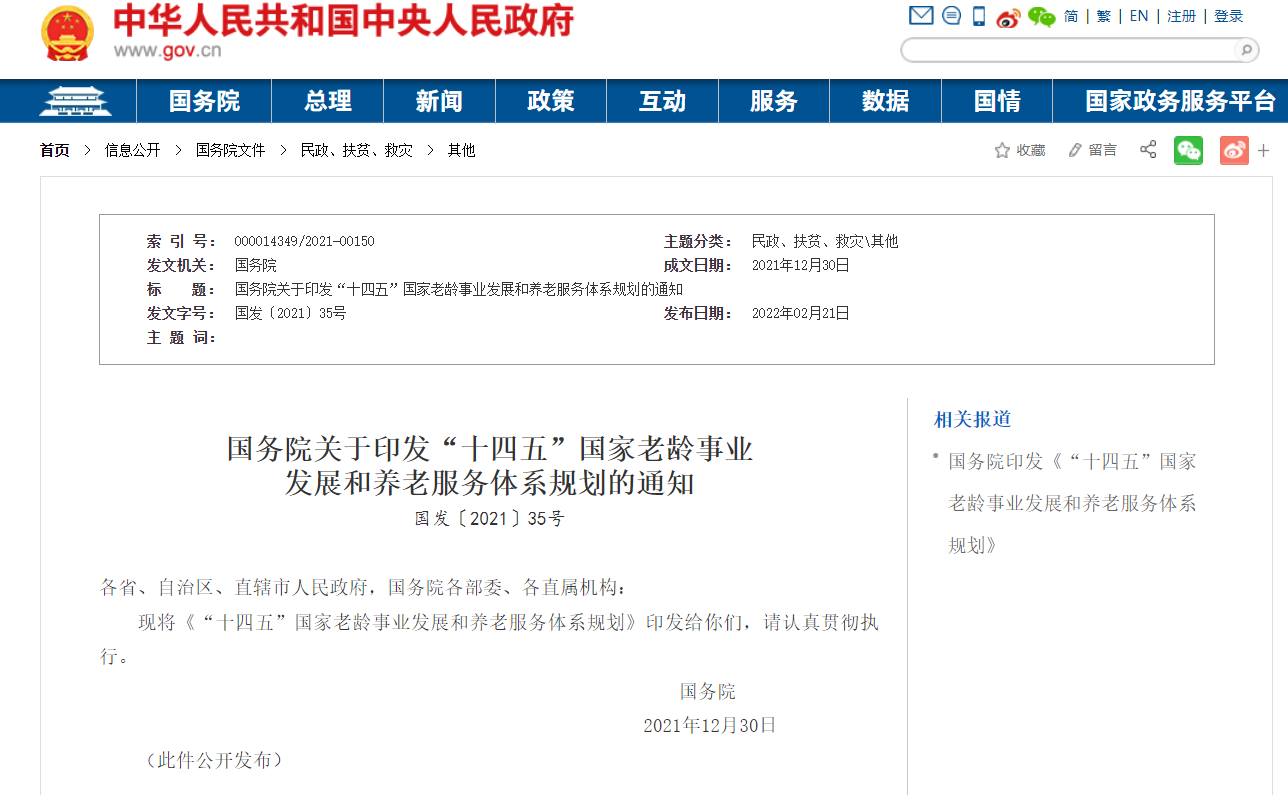Open the Weibo icon in the header
Screen dimensions: 1288x795
(x=1008, y=18)
